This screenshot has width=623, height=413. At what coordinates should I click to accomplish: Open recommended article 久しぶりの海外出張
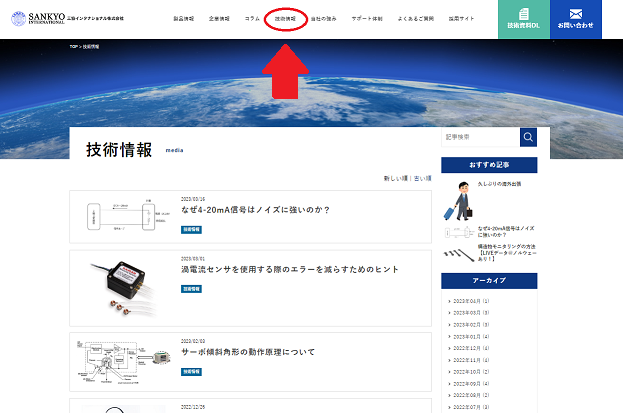[x=499, y=184]
